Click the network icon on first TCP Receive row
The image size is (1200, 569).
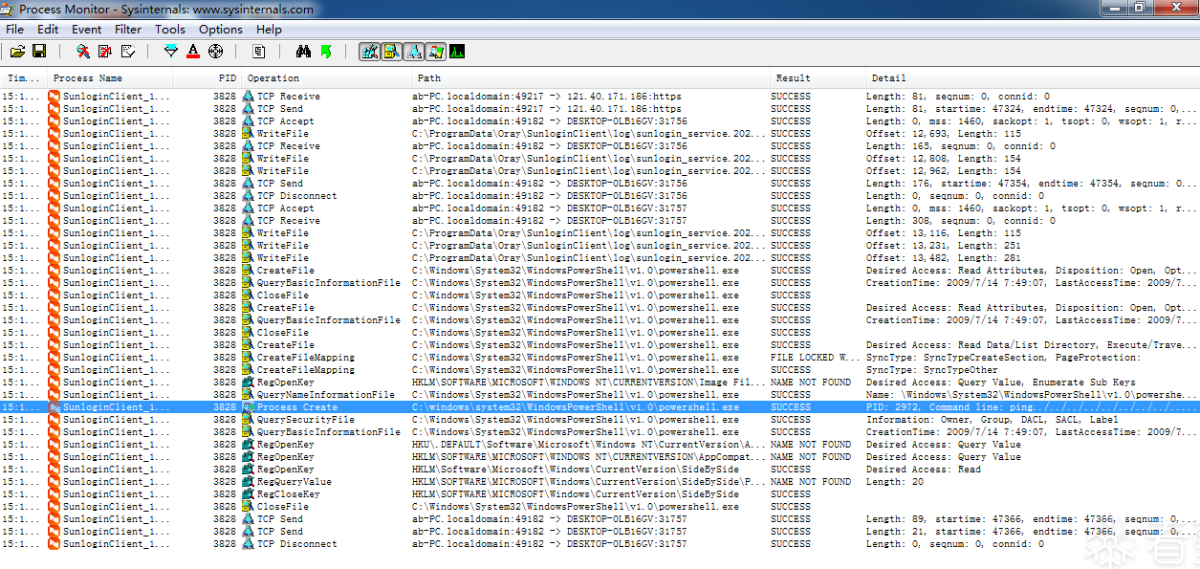[248, 96]
